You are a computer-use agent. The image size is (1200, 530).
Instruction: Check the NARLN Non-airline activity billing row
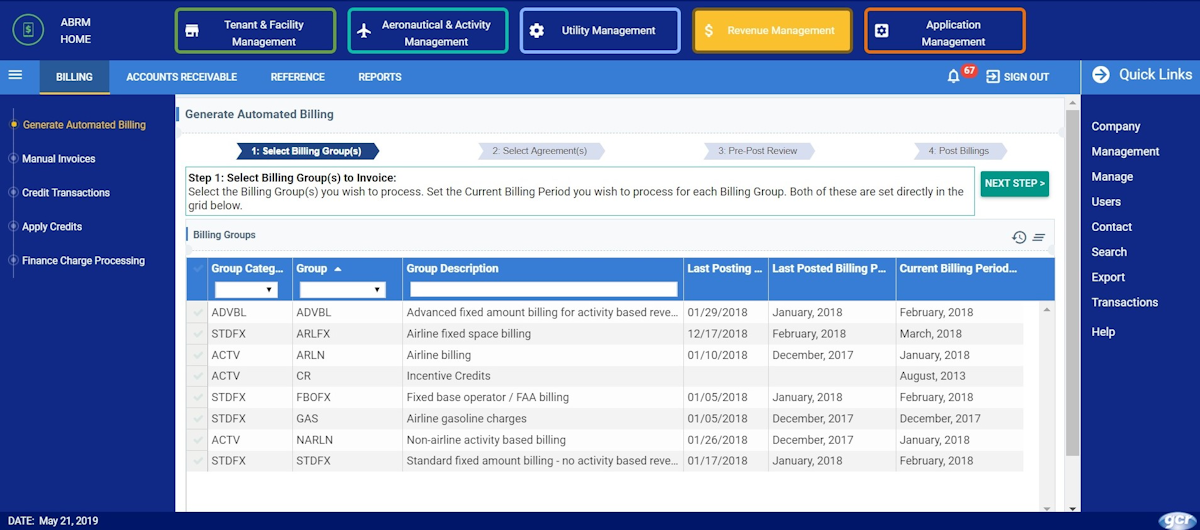pyautogui.click(x=197, y=440)
